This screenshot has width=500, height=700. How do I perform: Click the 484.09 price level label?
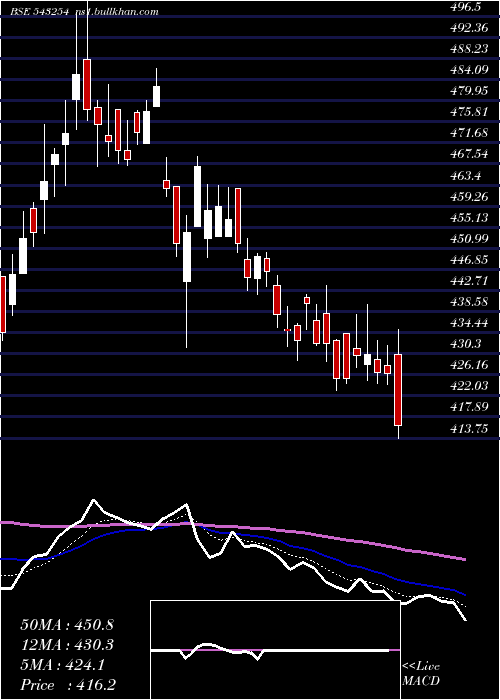469,70
